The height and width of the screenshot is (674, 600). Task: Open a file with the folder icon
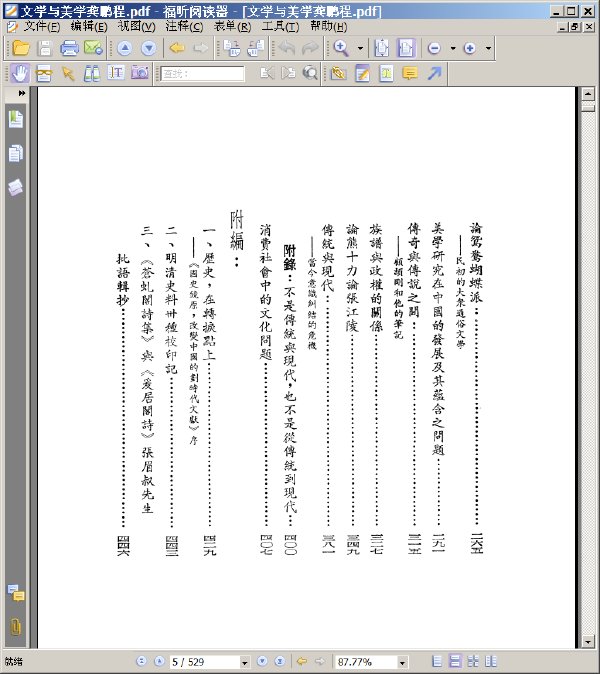tap(21, 48)
